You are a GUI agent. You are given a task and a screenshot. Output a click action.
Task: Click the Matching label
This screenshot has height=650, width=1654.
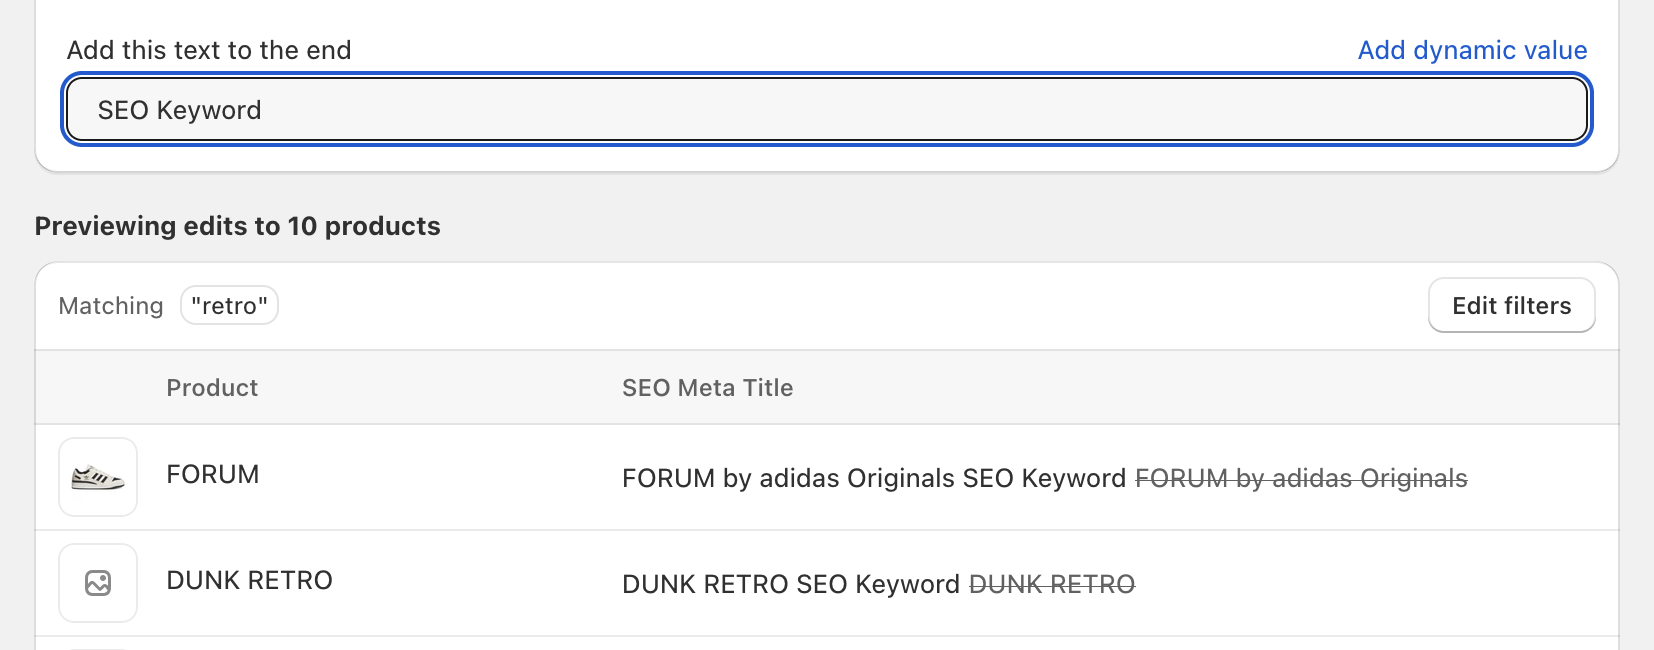pyautogui.click(x=111, y=306)
